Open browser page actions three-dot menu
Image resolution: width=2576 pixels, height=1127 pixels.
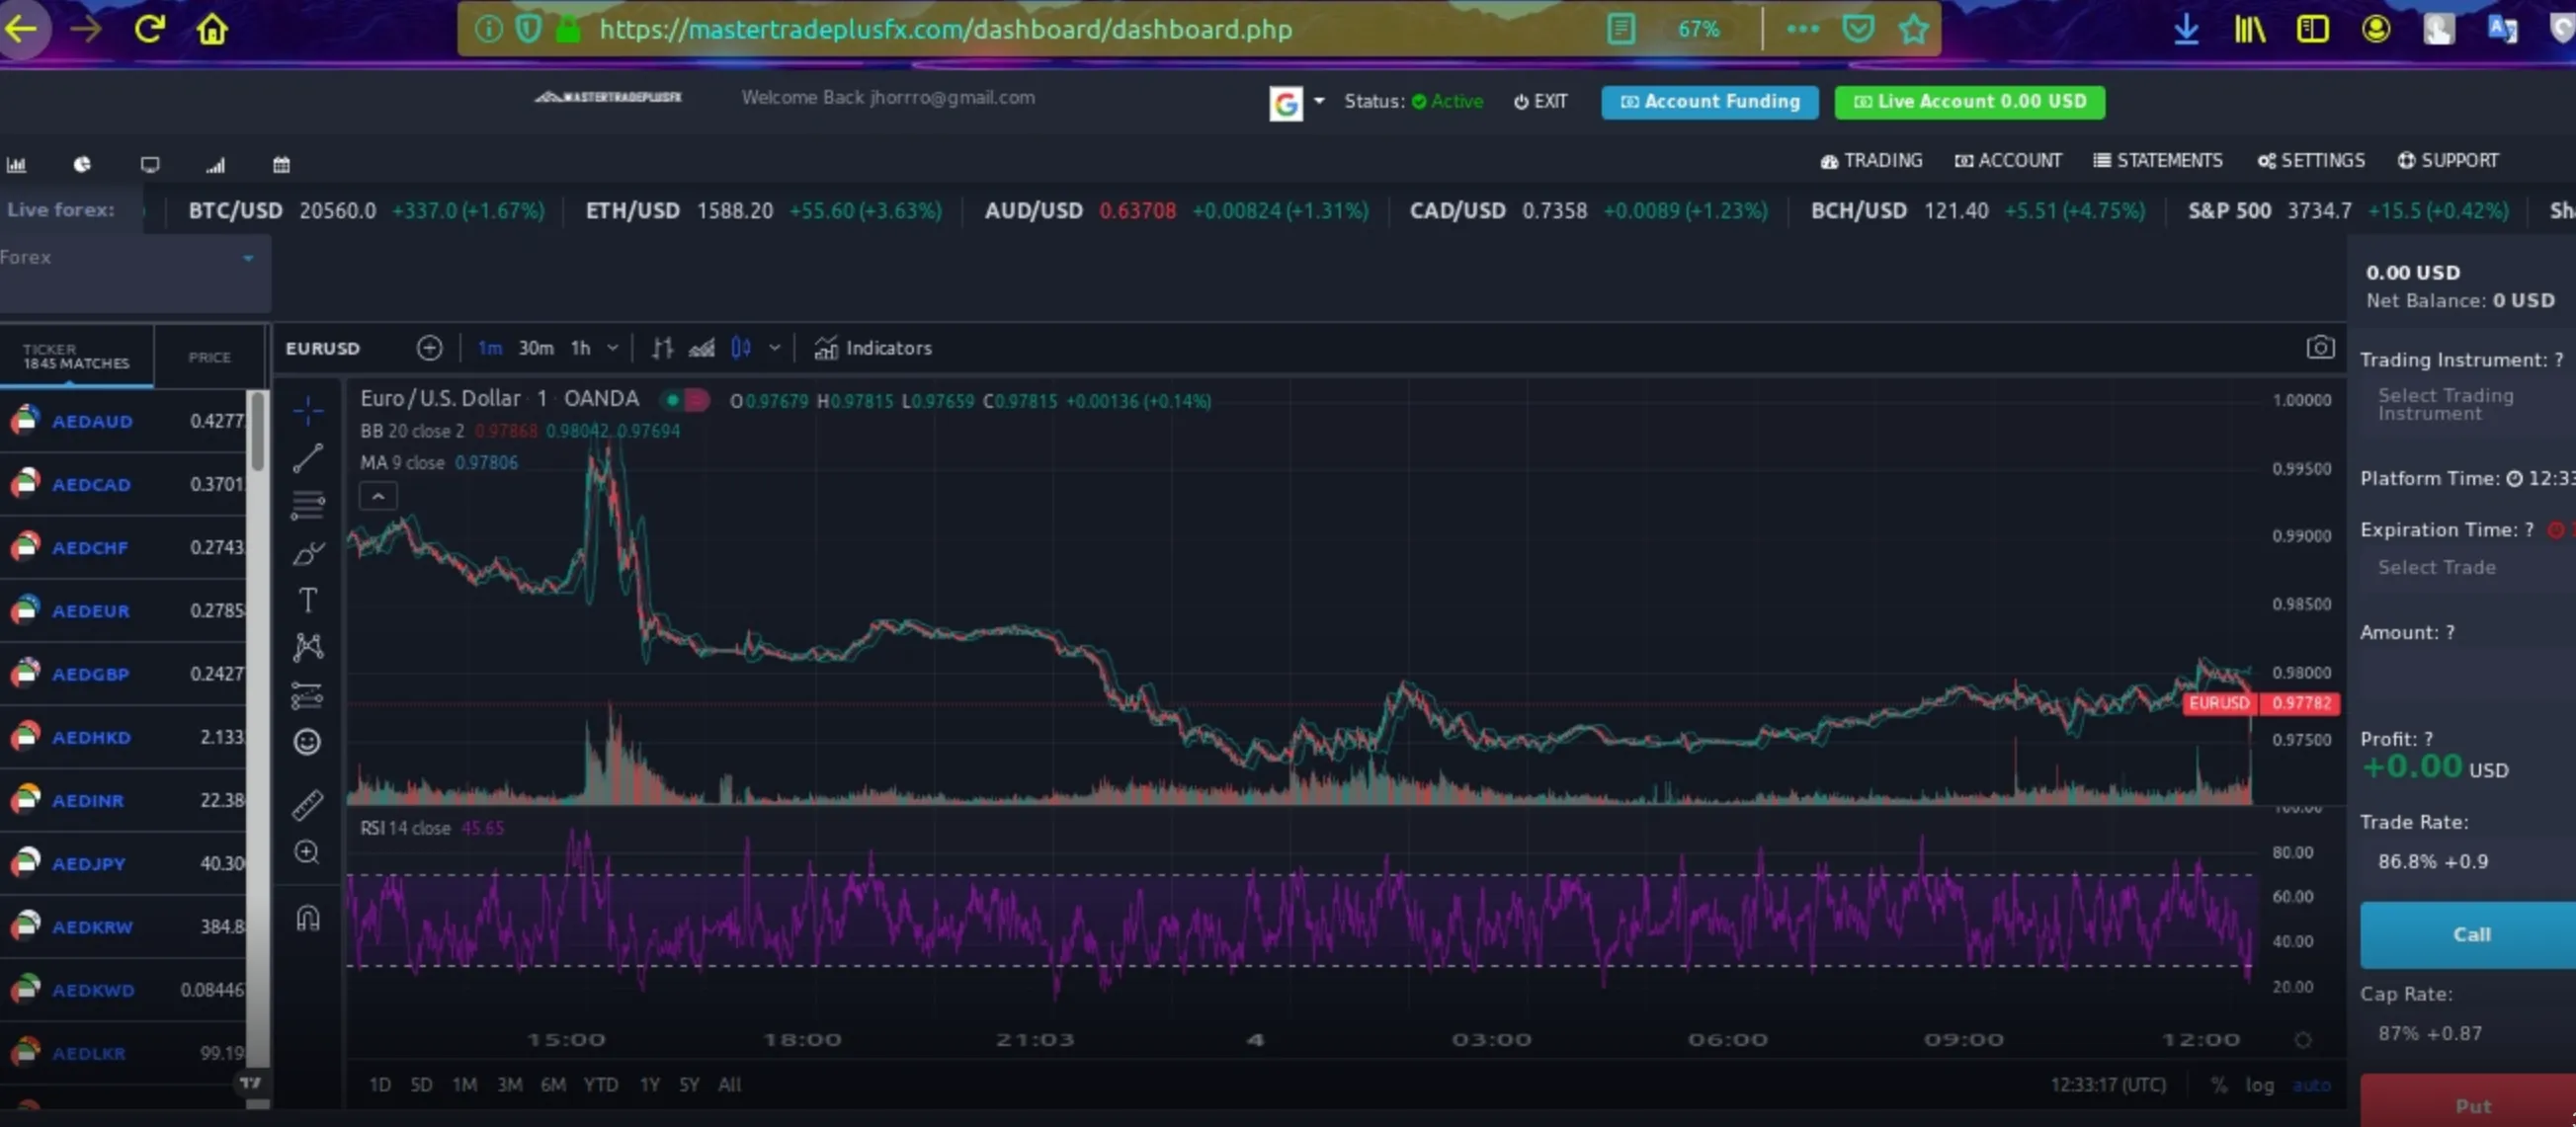(1803, 29)
